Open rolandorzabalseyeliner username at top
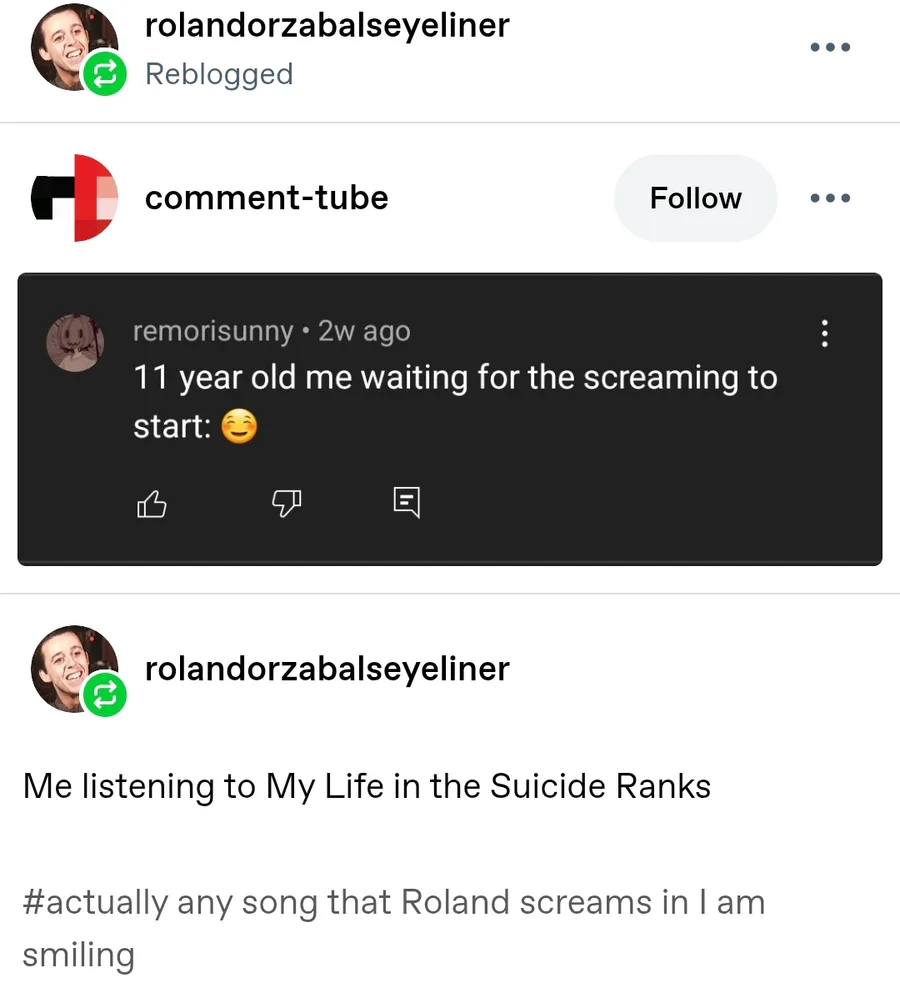Screen dimensions: 900x1003 pyautogui.click(x=327, y=25)
